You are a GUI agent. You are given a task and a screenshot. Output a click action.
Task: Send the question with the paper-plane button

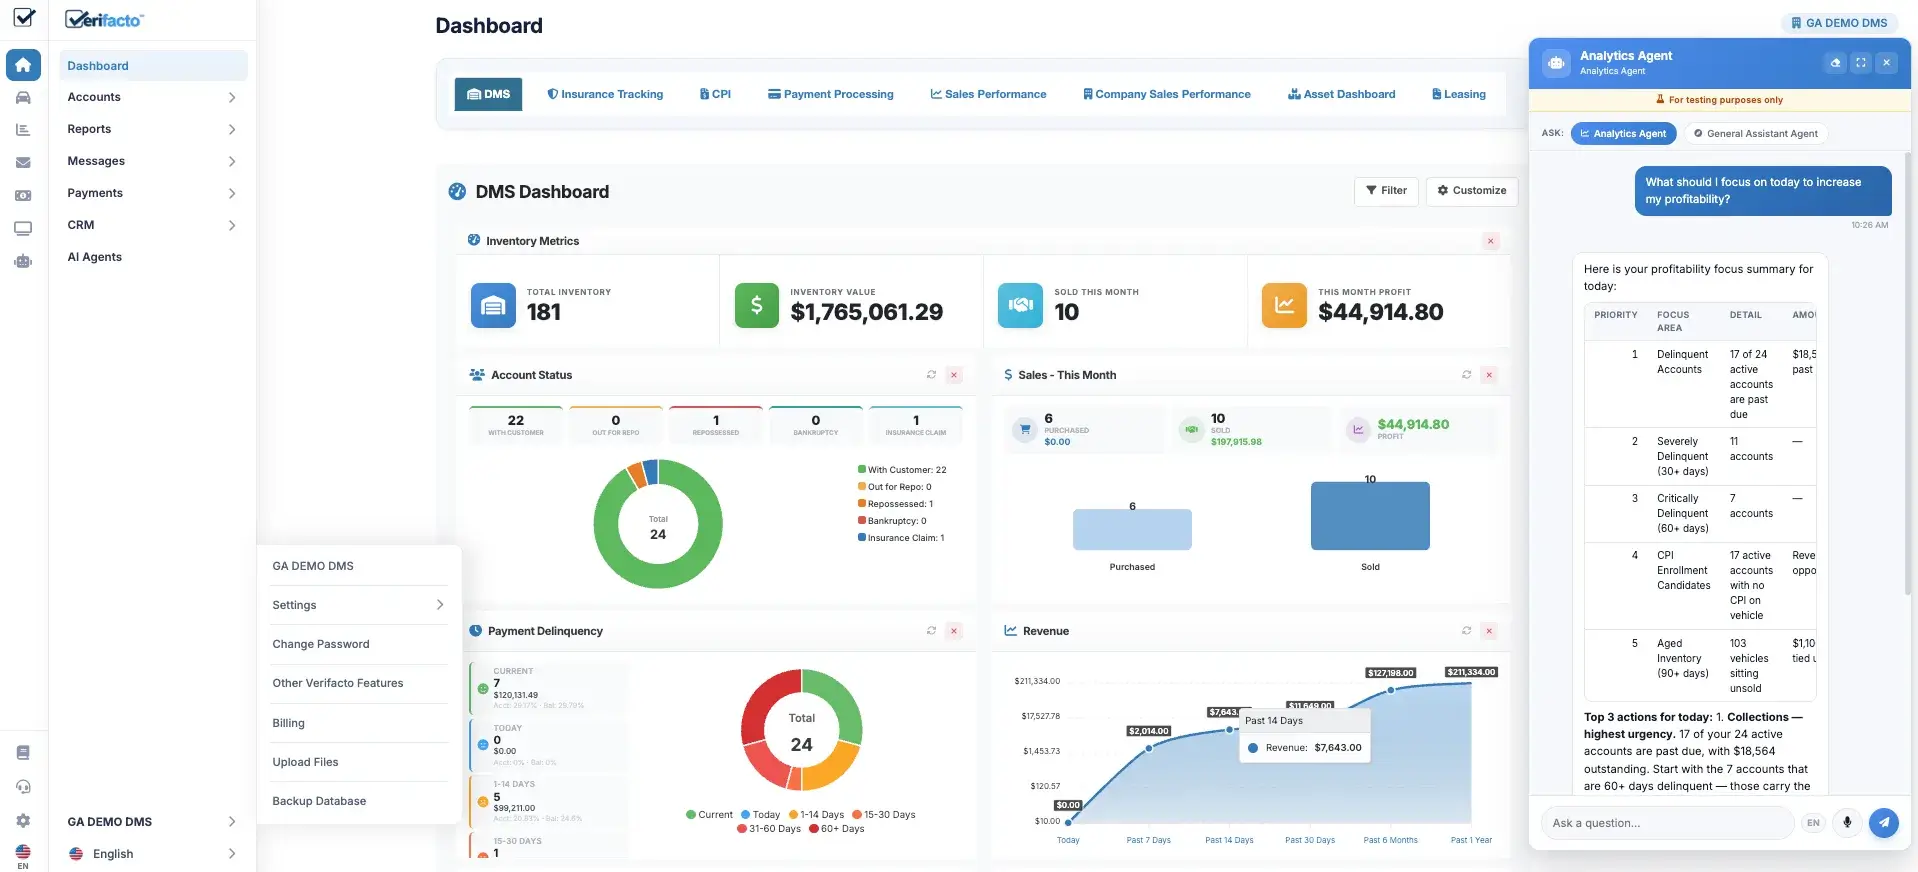click(x=1884, y=822)
